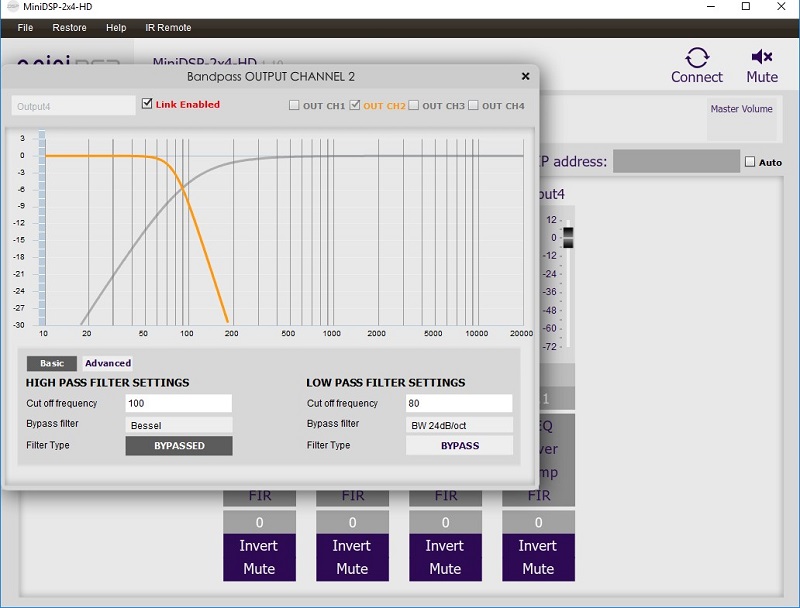800x608 pixels.
Task: Click the Output4 name field
Action: 73,106
